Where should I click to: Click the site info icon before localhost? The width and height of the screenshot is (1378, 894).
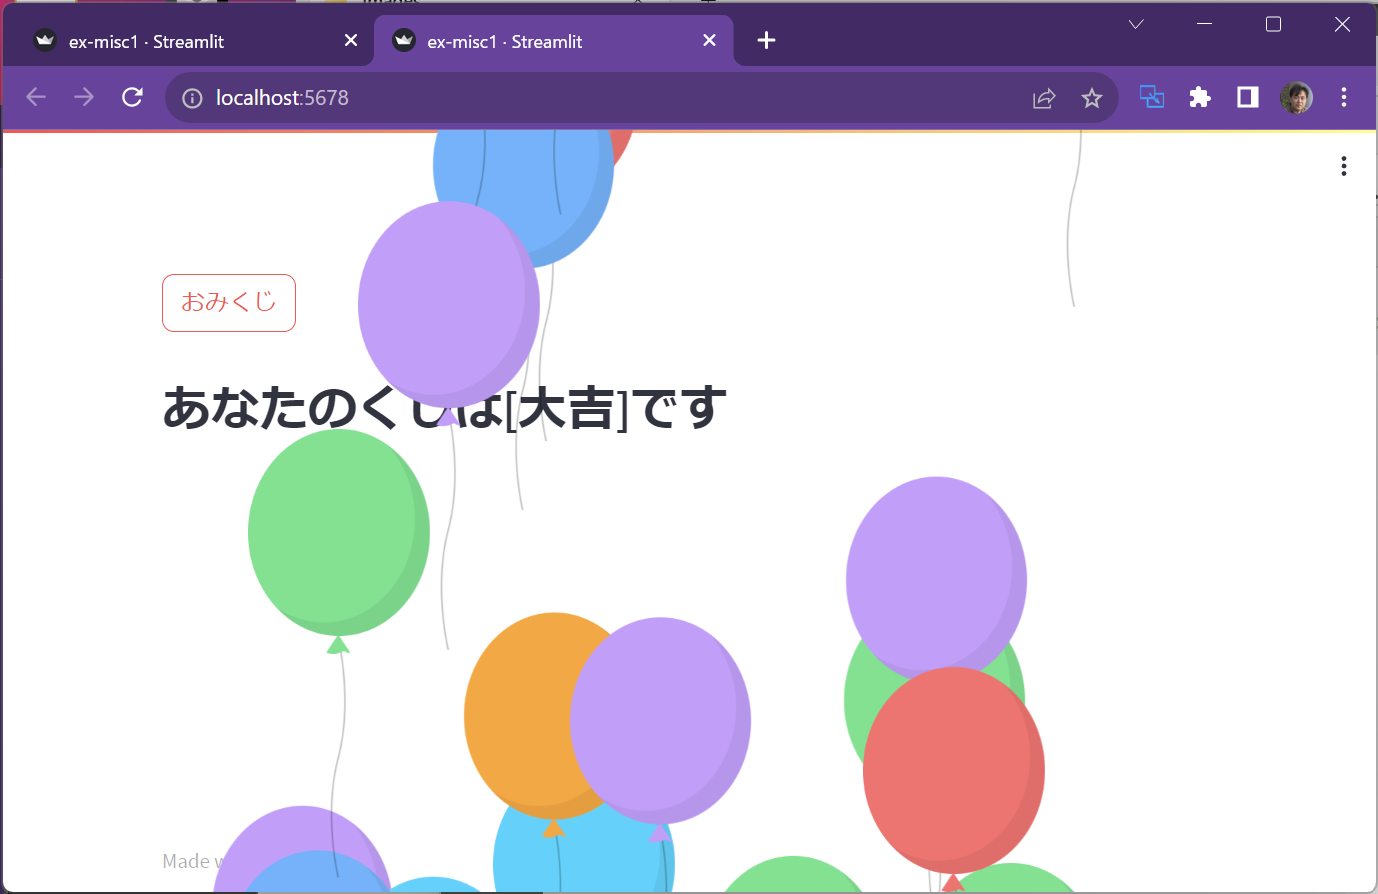pos(190,97)
